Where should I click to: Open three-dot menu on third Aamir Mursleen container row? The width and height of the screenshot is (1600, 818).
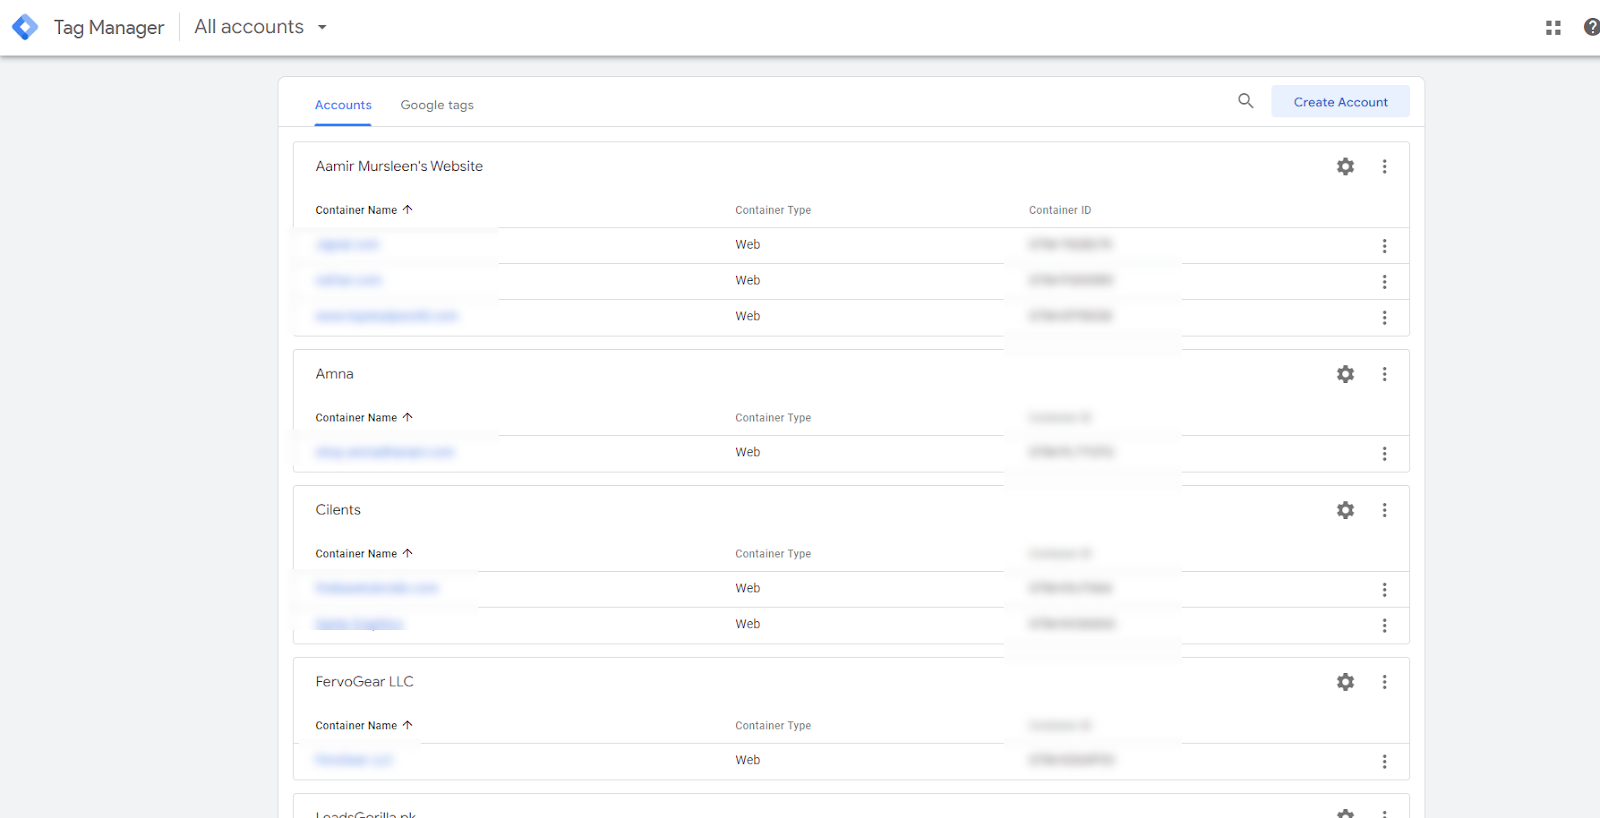click(x=1384, y=318)
